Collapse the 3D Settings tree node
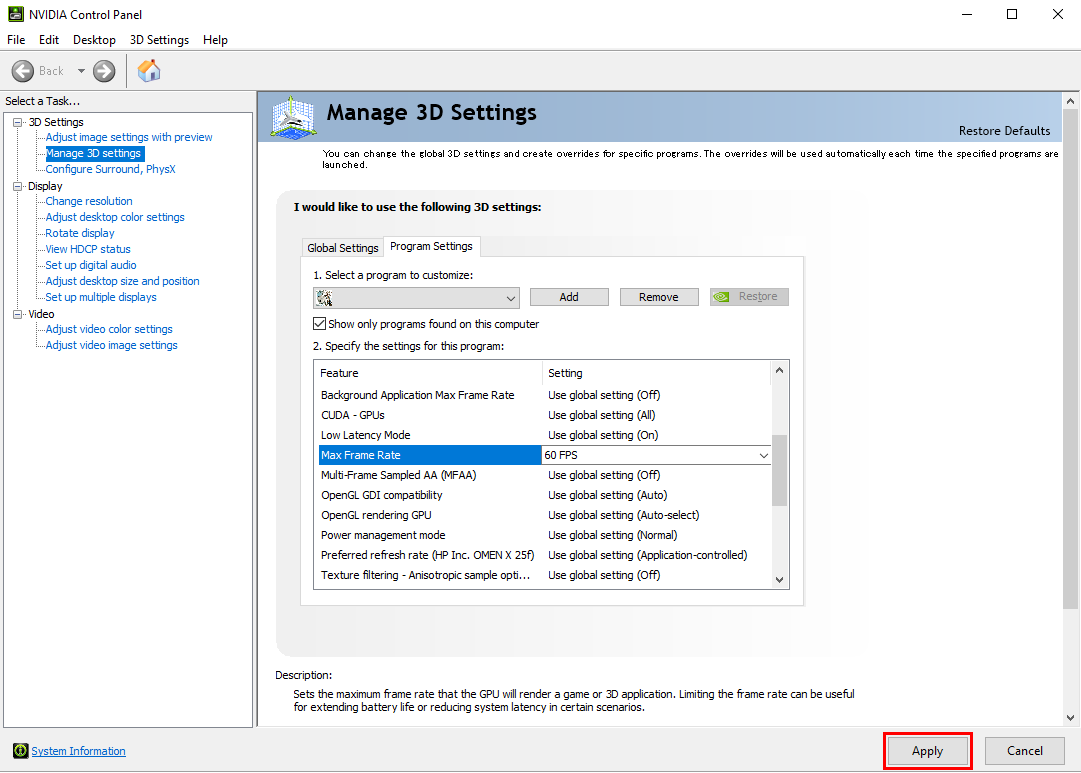1081x773 pixels. pos(17,122)
